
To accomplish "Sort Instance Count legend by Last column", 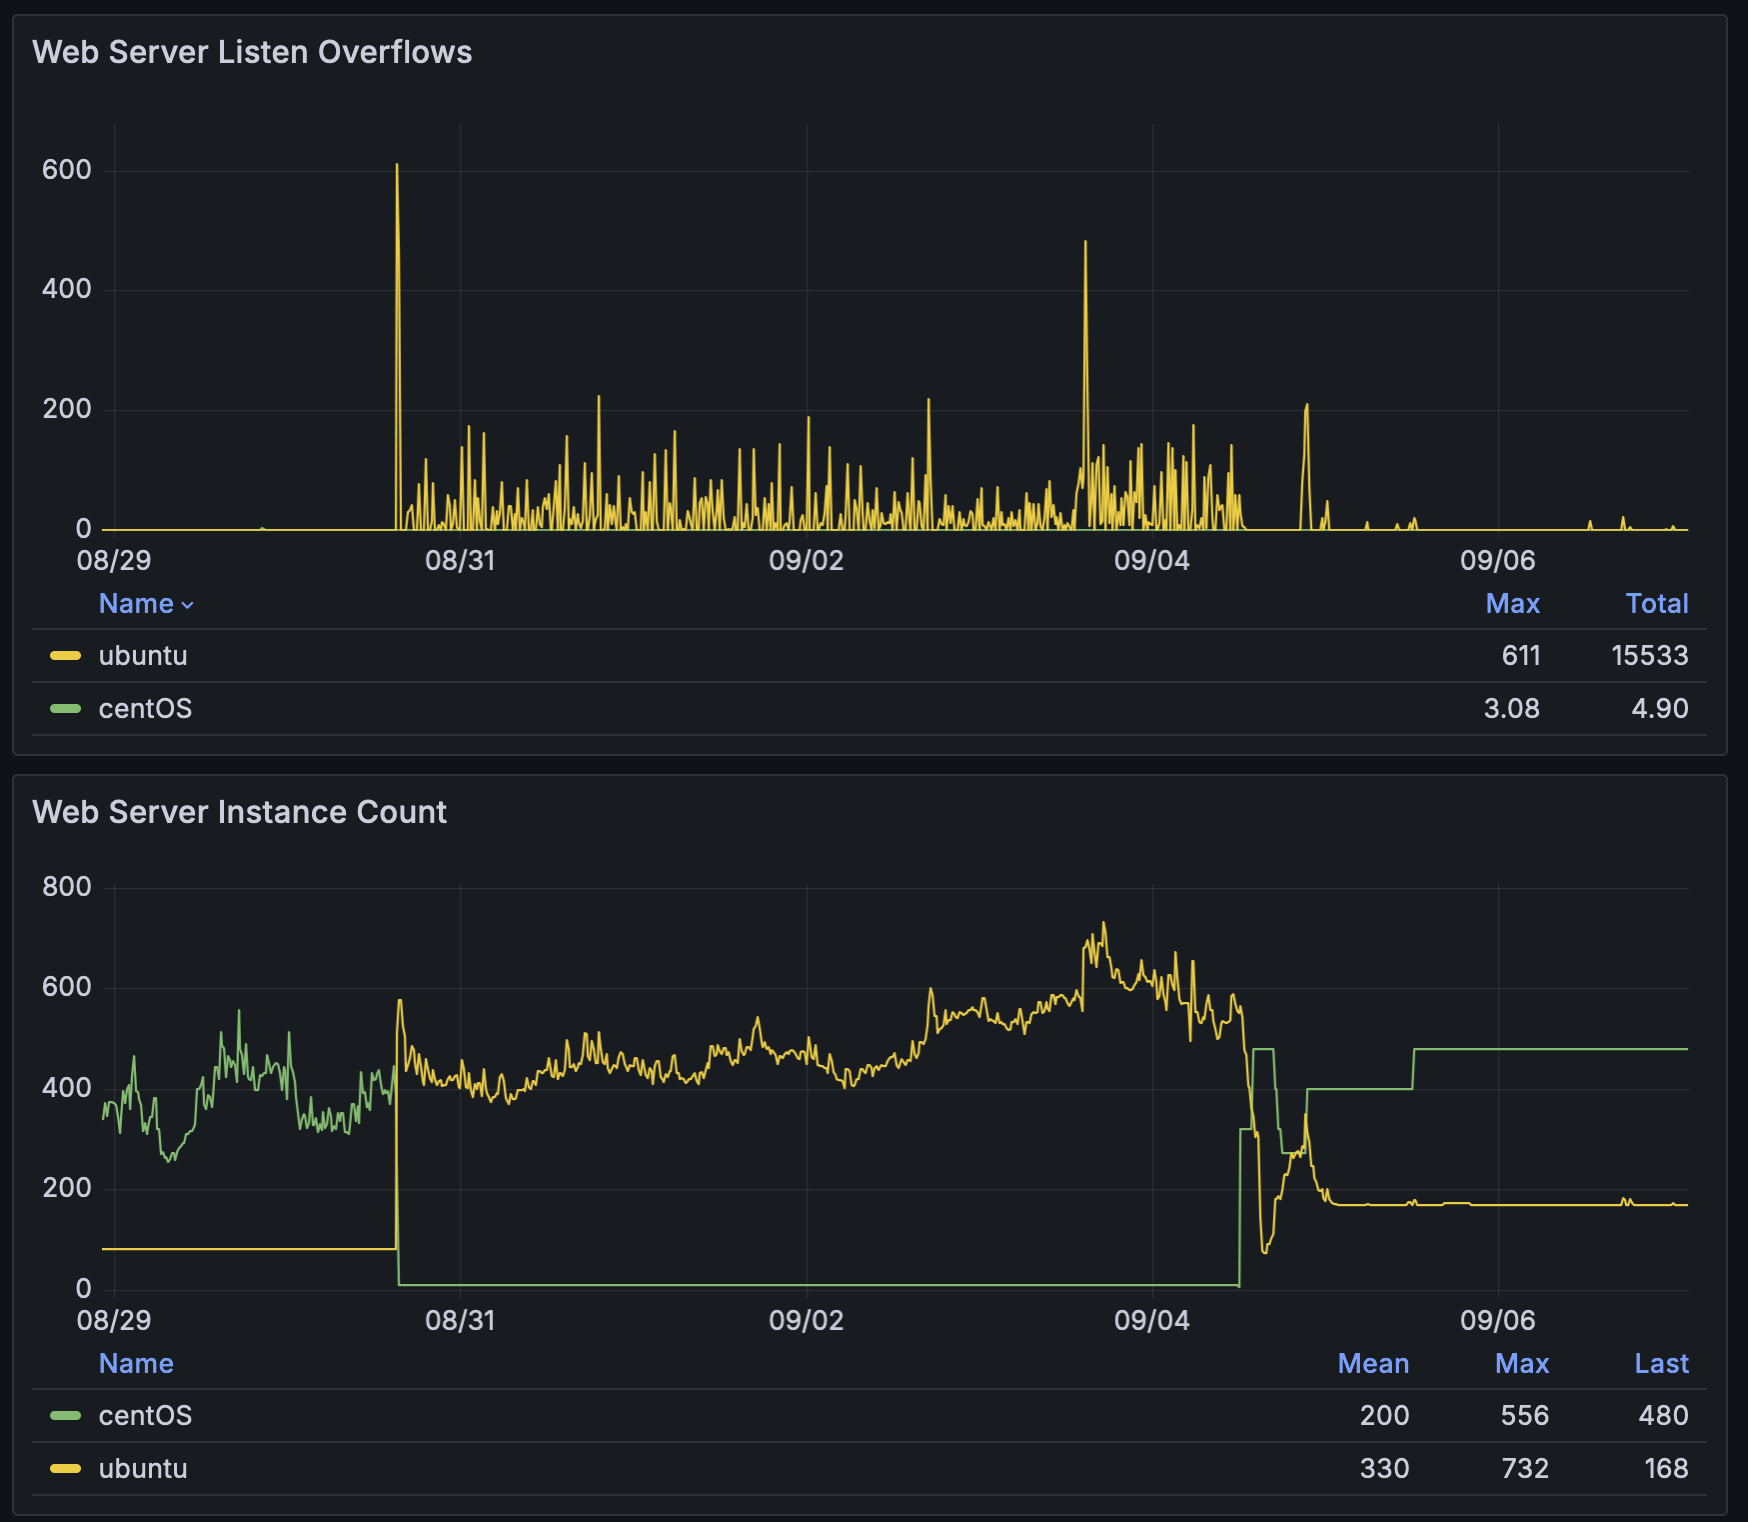I will pos(1661,1364).
